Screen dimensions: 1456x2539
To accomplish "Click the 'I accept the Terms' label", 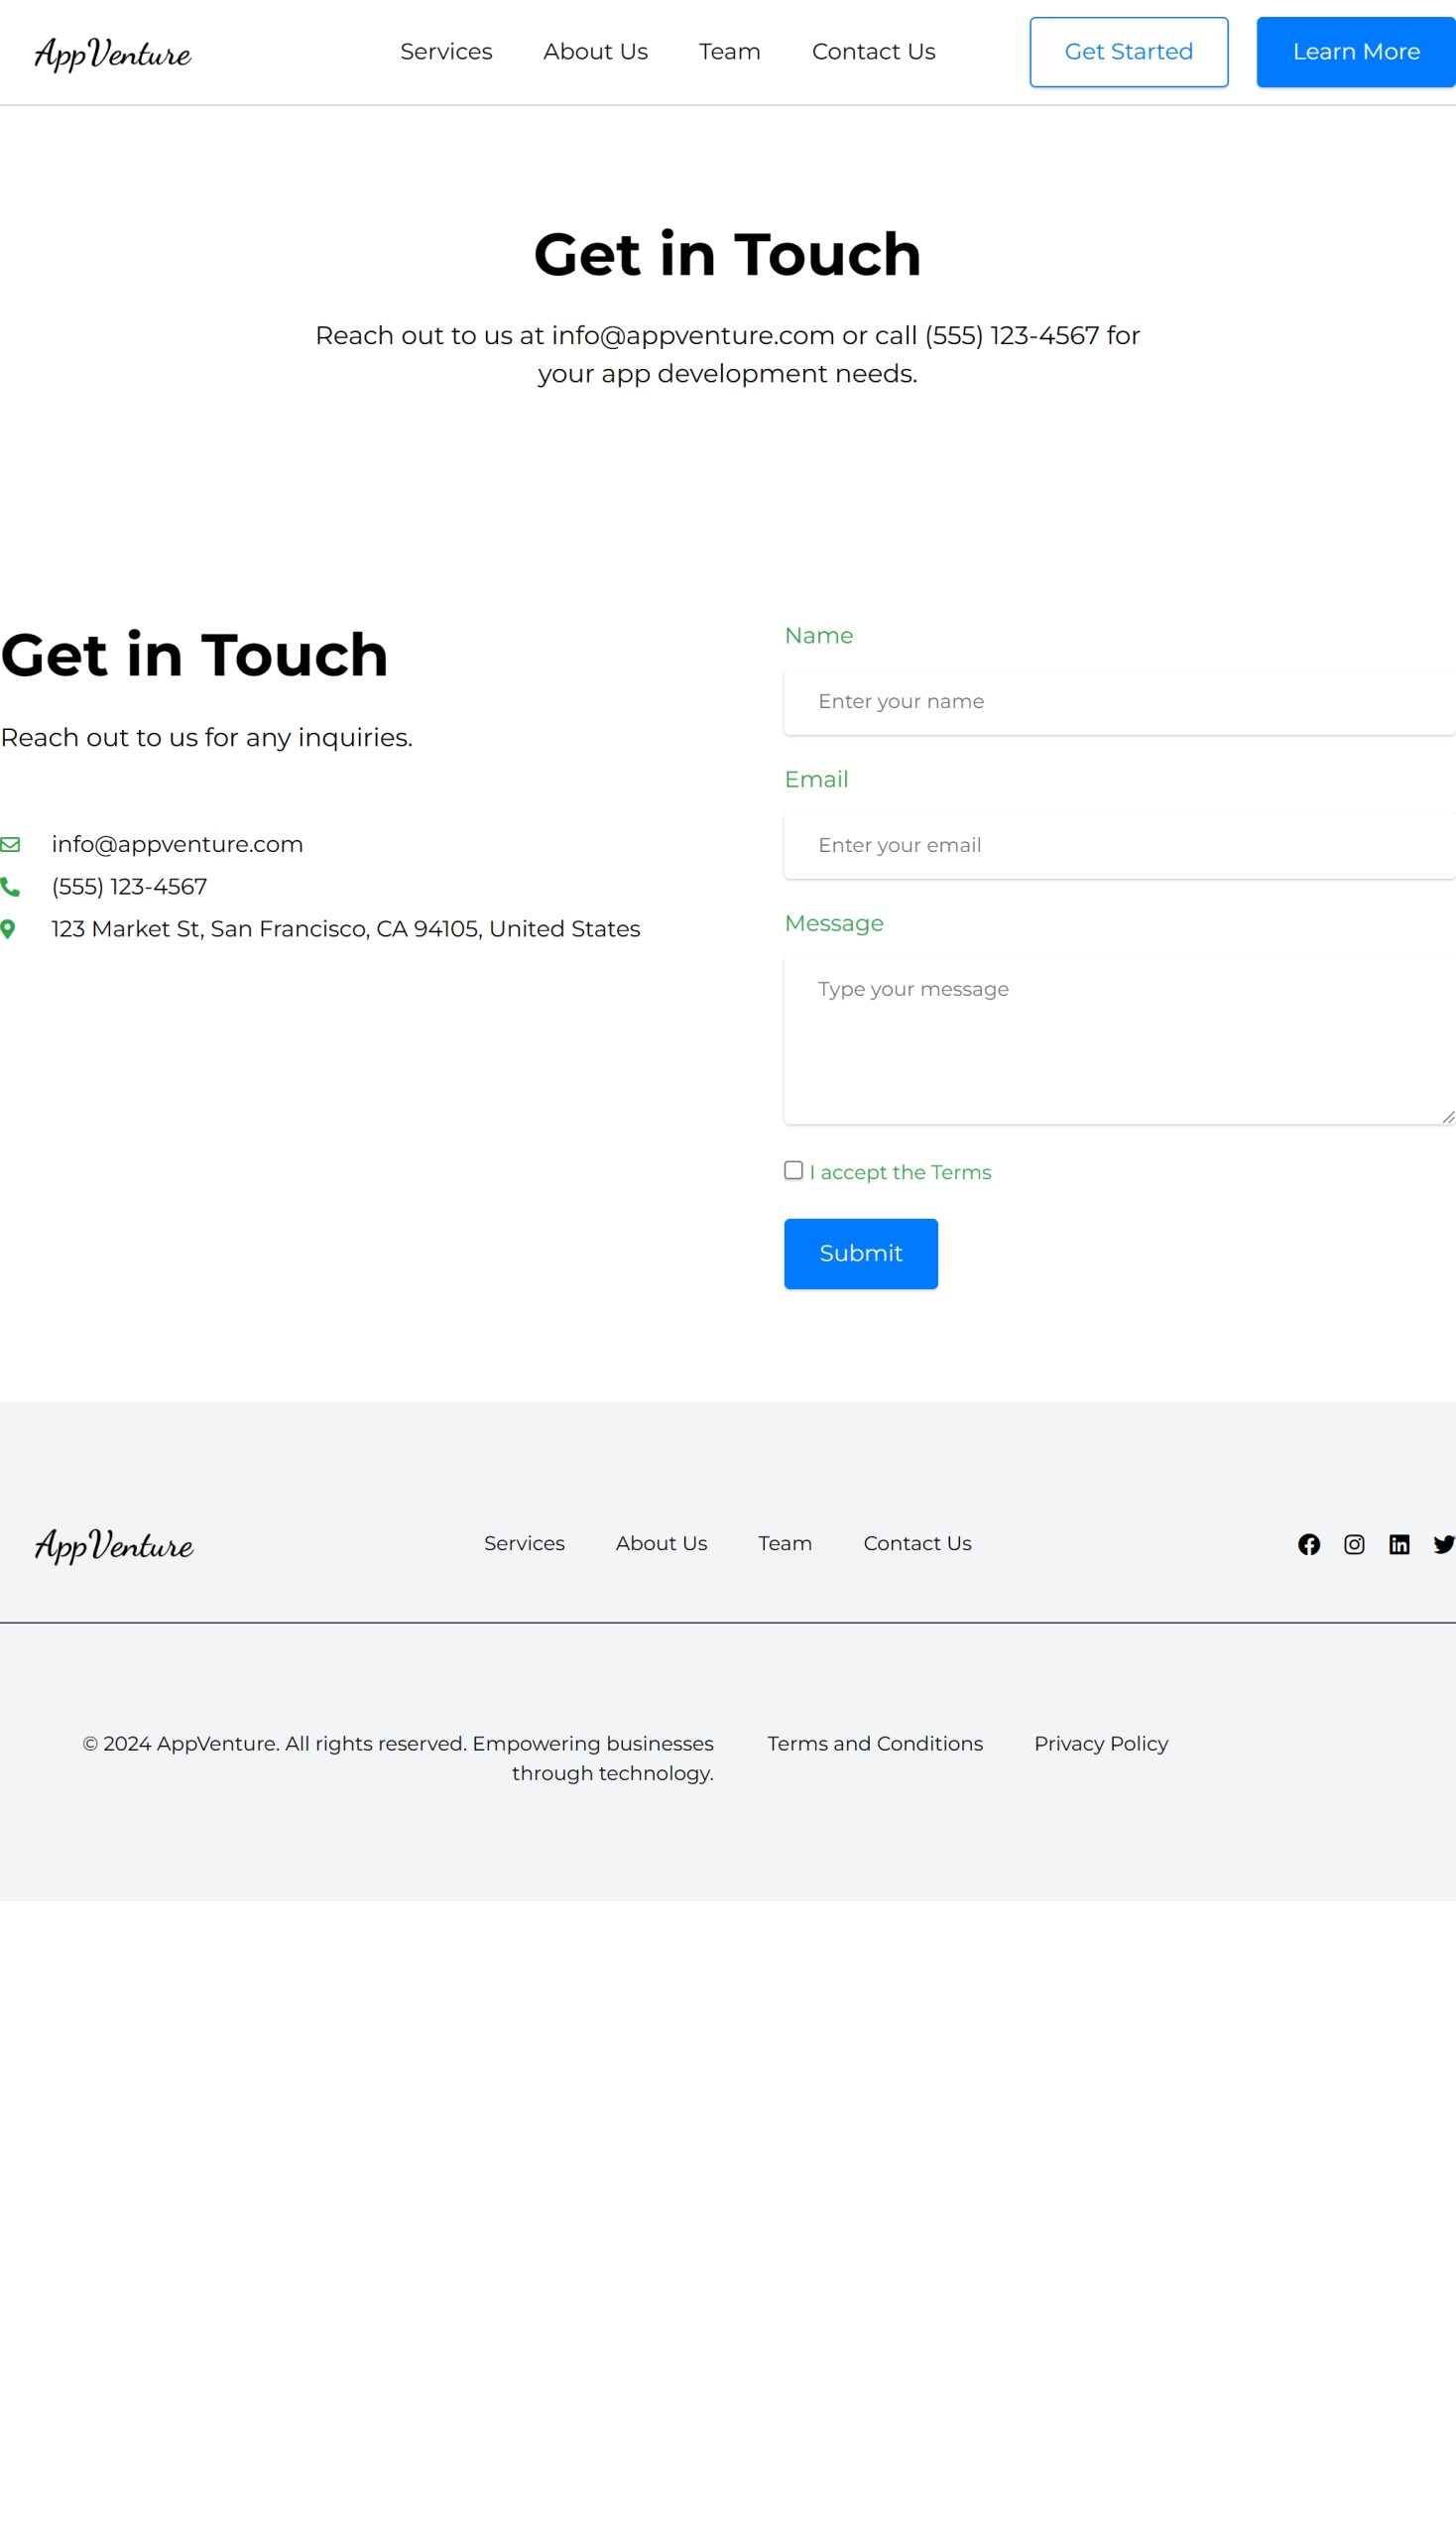I will 901,1172.
